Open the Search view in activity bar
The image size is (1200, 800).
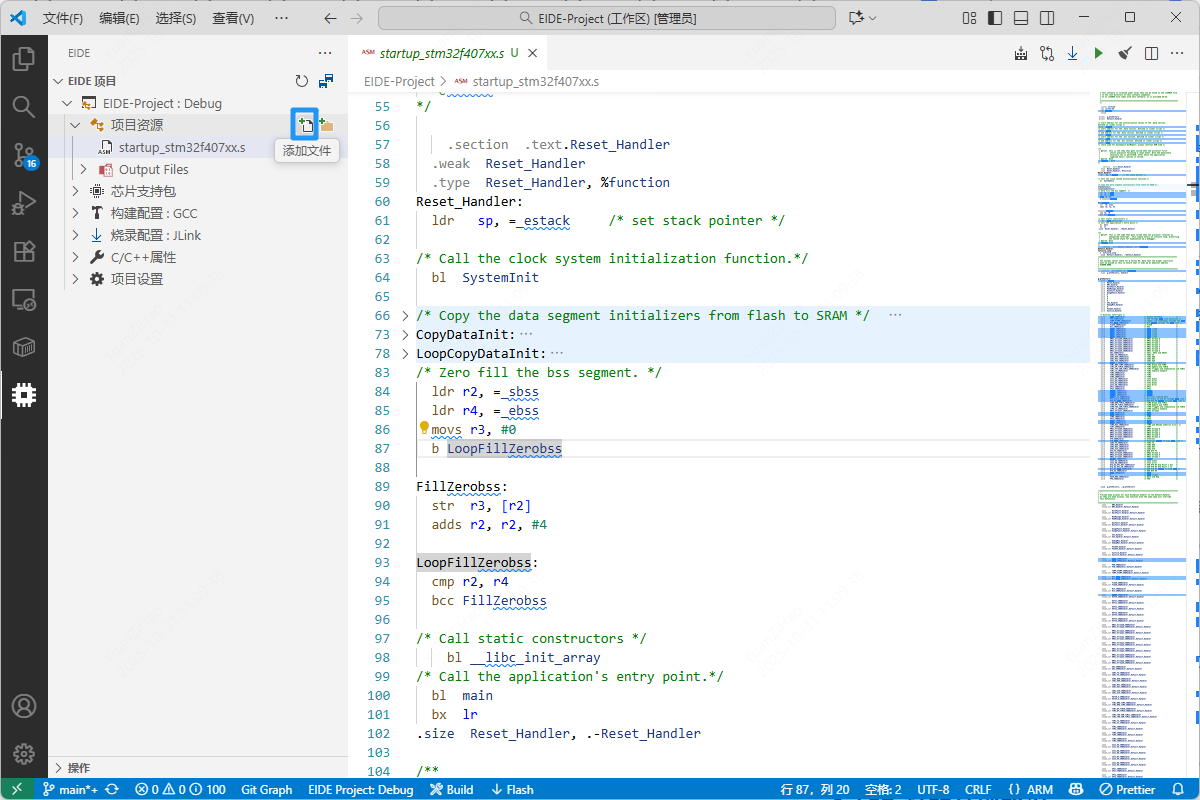pyautogui.click(x=24, y=106)
